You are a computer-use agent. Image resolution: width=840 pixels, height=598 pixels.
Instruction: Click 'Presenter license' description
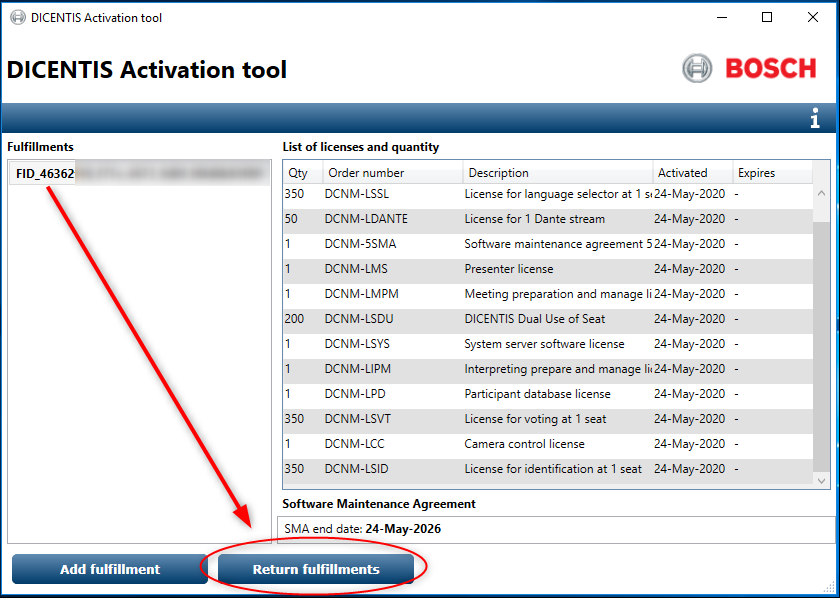(x=508, y=268)
